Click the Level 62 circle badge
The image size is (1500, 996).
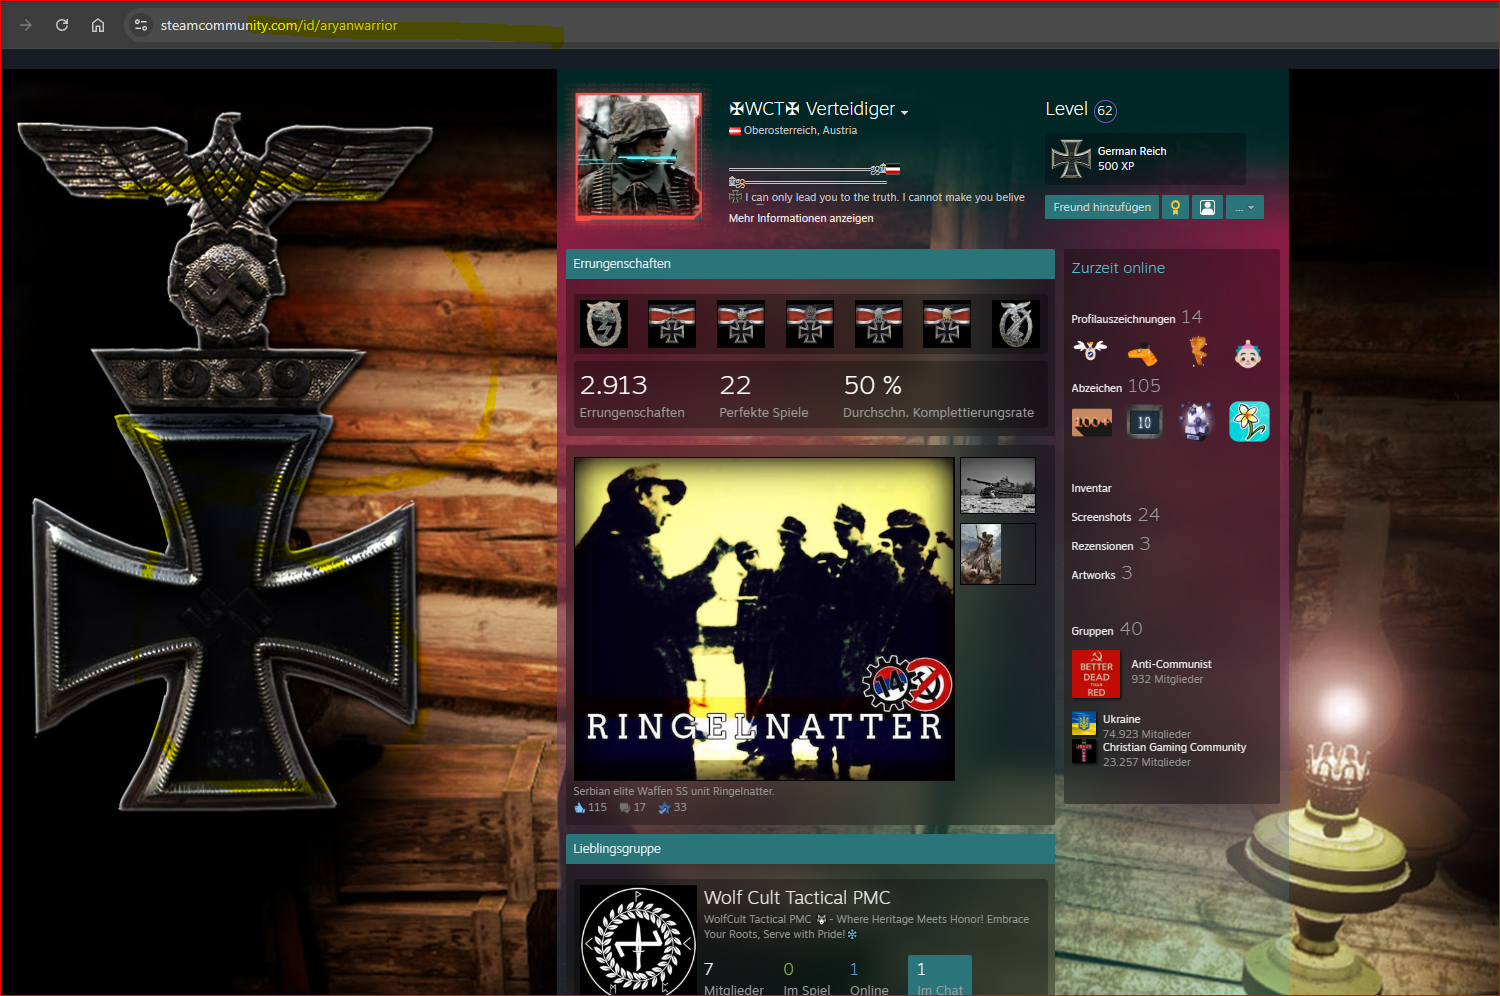pos(1105,111)
